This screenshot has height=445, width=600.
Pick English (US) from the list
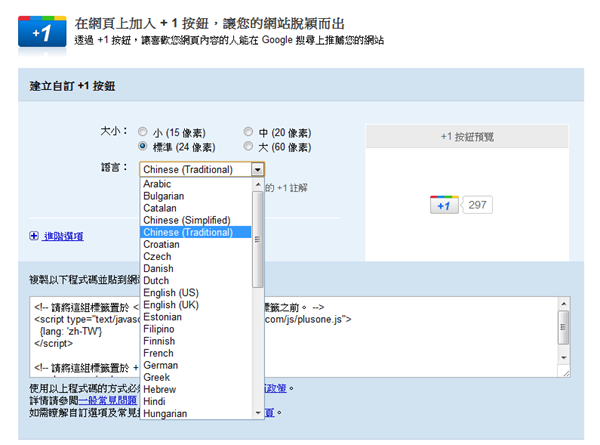(x=196, y=293)
